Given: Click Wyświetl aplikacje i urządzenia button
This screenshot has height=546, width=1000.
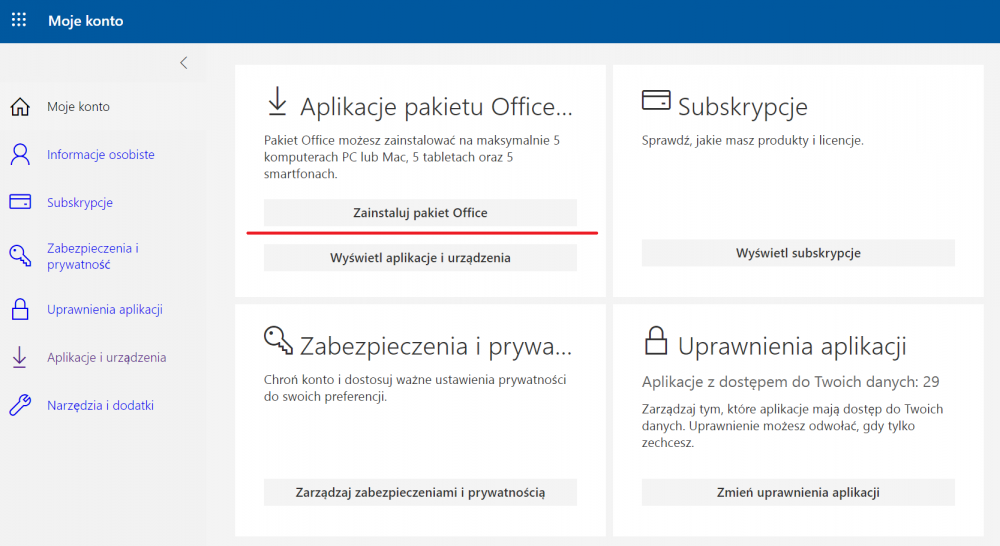Looking at the screenshot, I should 420,258.
